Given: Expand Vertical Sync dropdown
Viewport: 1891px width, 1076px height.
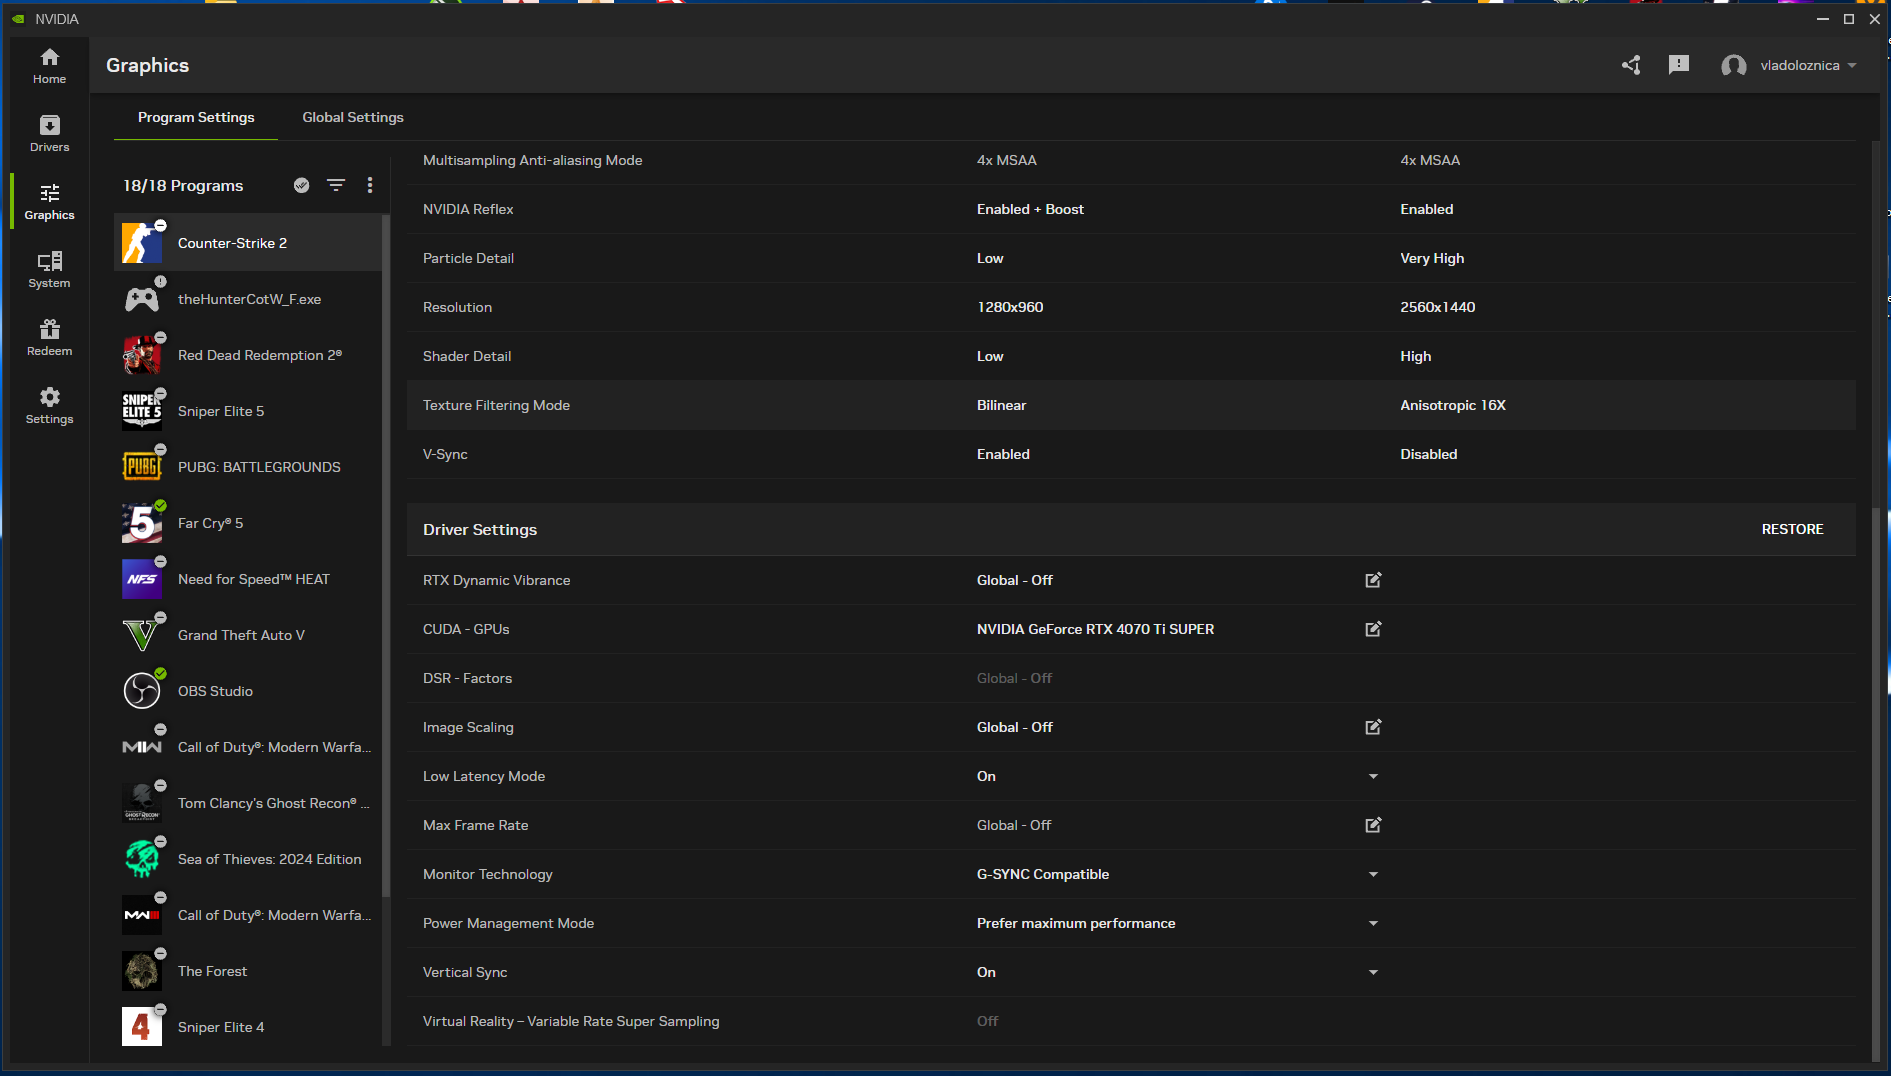Looking at the screenshot, I should pyautogui.click(x=1373, y=972).
